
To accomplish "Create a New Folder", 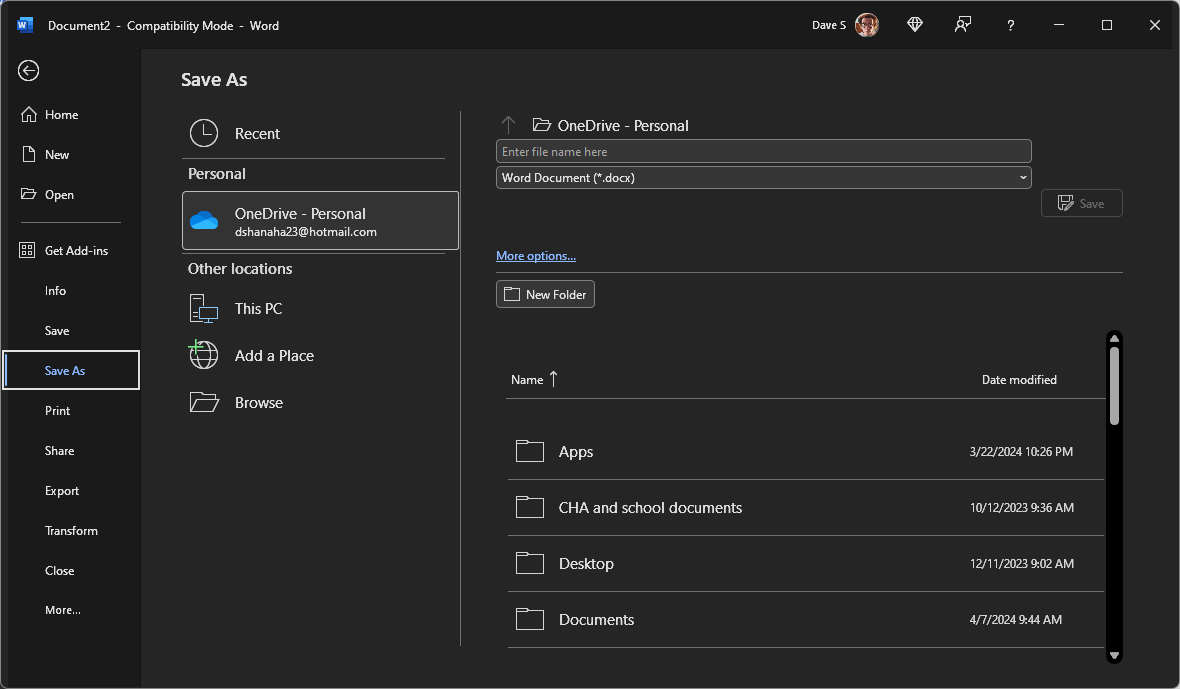I will click(545, 293).
